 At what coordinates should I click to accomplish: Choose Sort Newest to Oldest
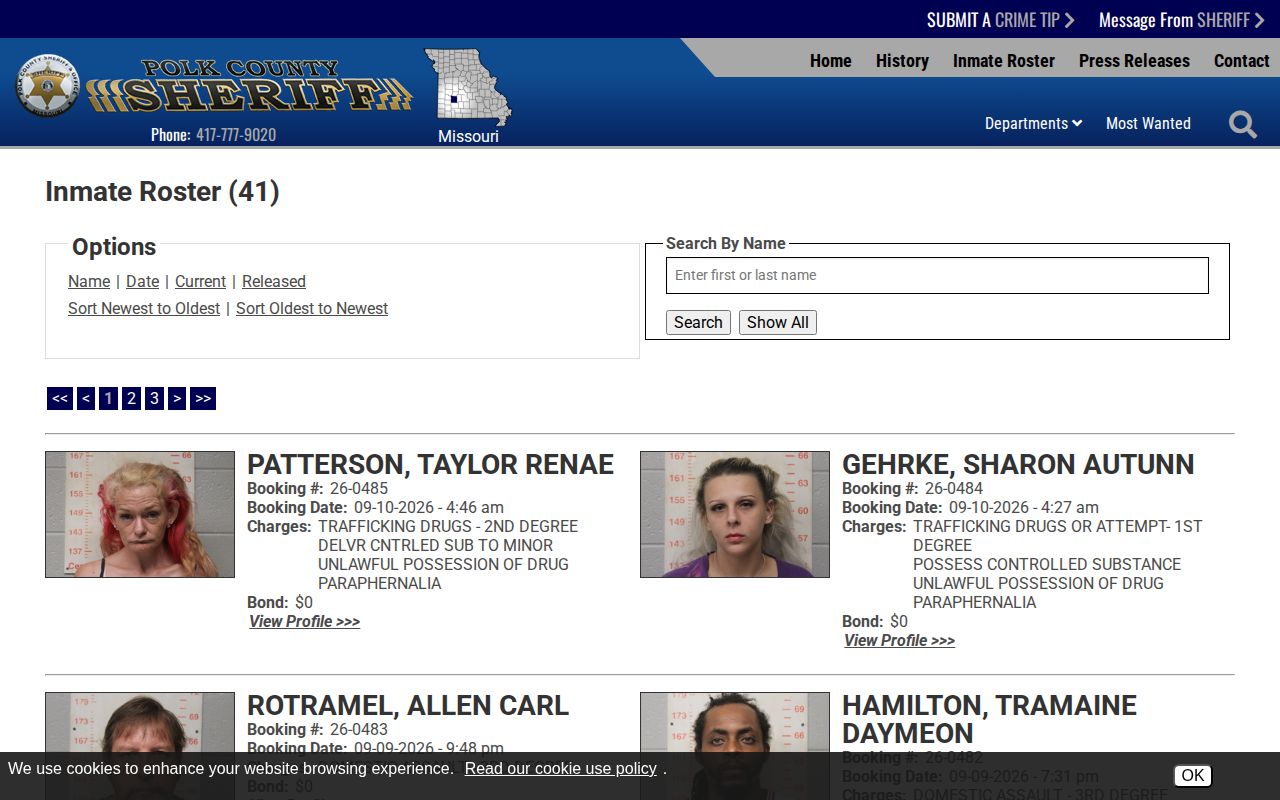point(144,309)
